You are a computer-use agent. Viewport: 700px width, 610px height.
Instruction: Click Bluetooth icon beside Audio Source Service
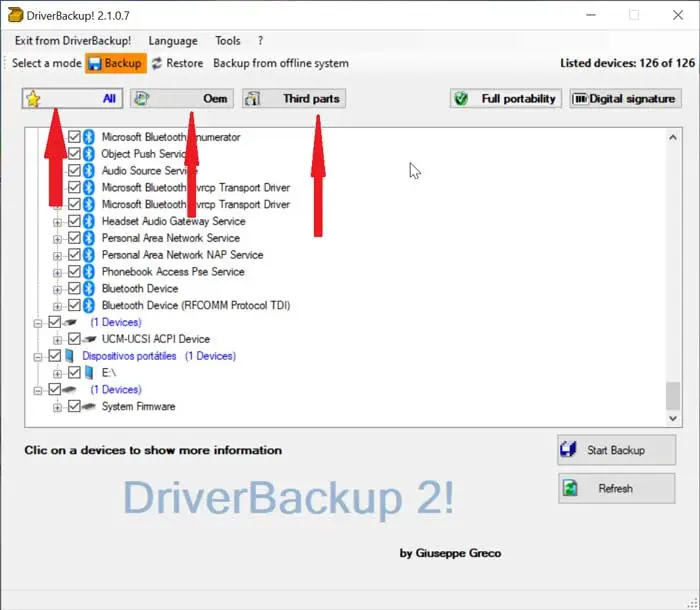point(89,171)
